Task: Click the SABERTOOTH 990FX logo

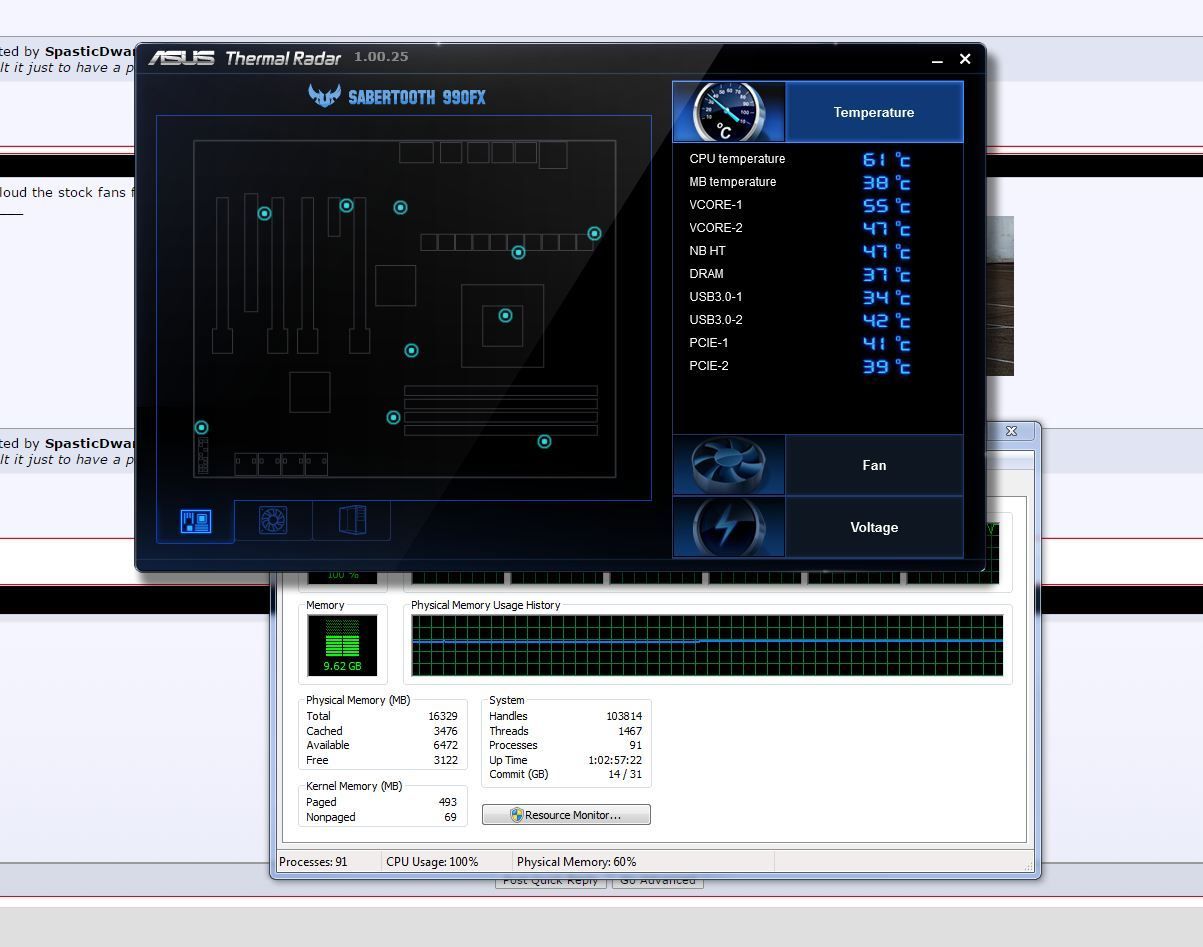Action: [x=397, y=96]
